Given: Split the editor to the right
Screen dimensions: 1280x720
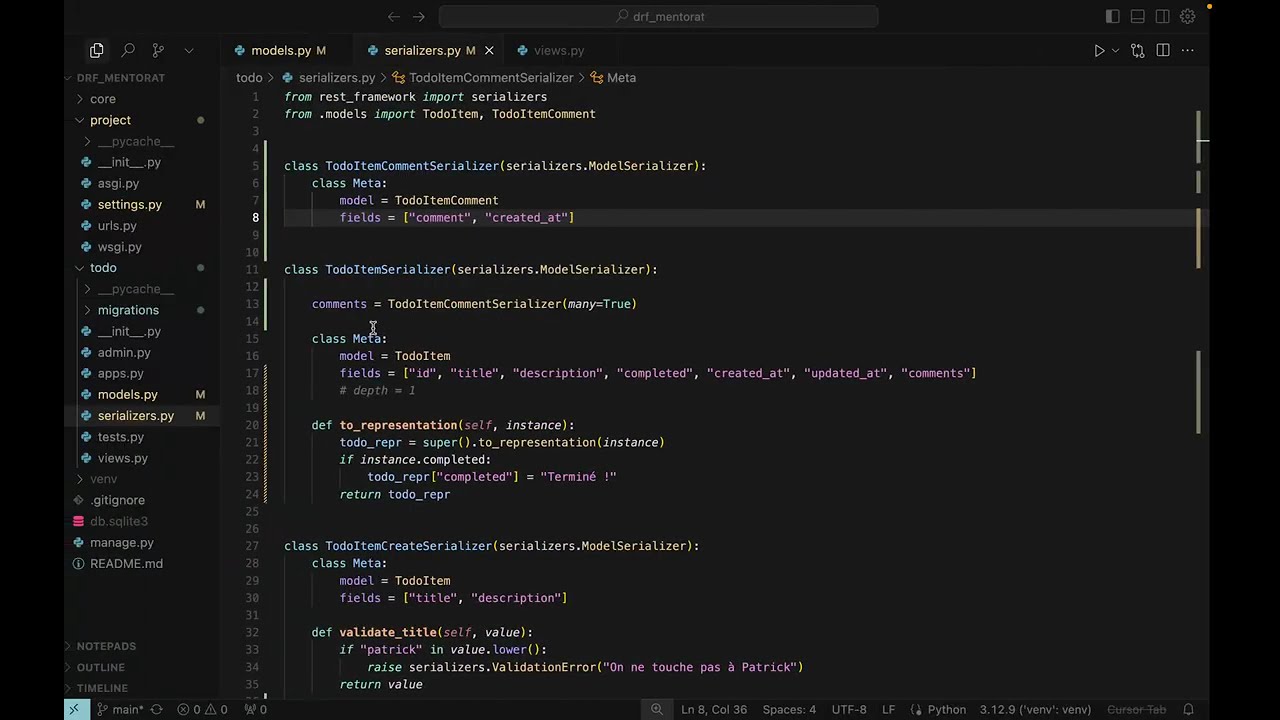Looking at the screenshot, I should point(1163,50).
